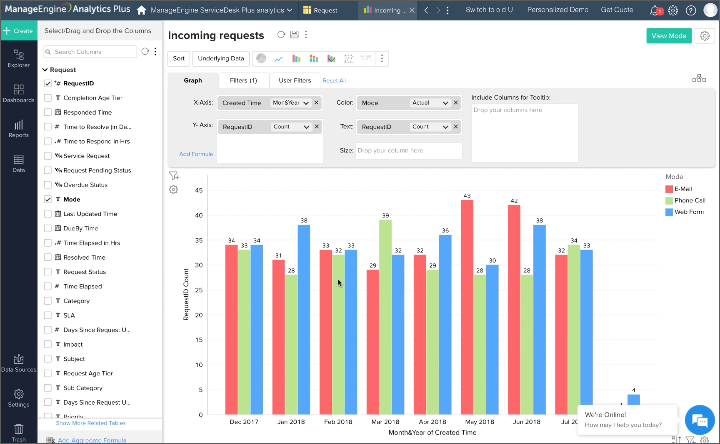
Task: Click the save icon beside report title
Action: 295,35
